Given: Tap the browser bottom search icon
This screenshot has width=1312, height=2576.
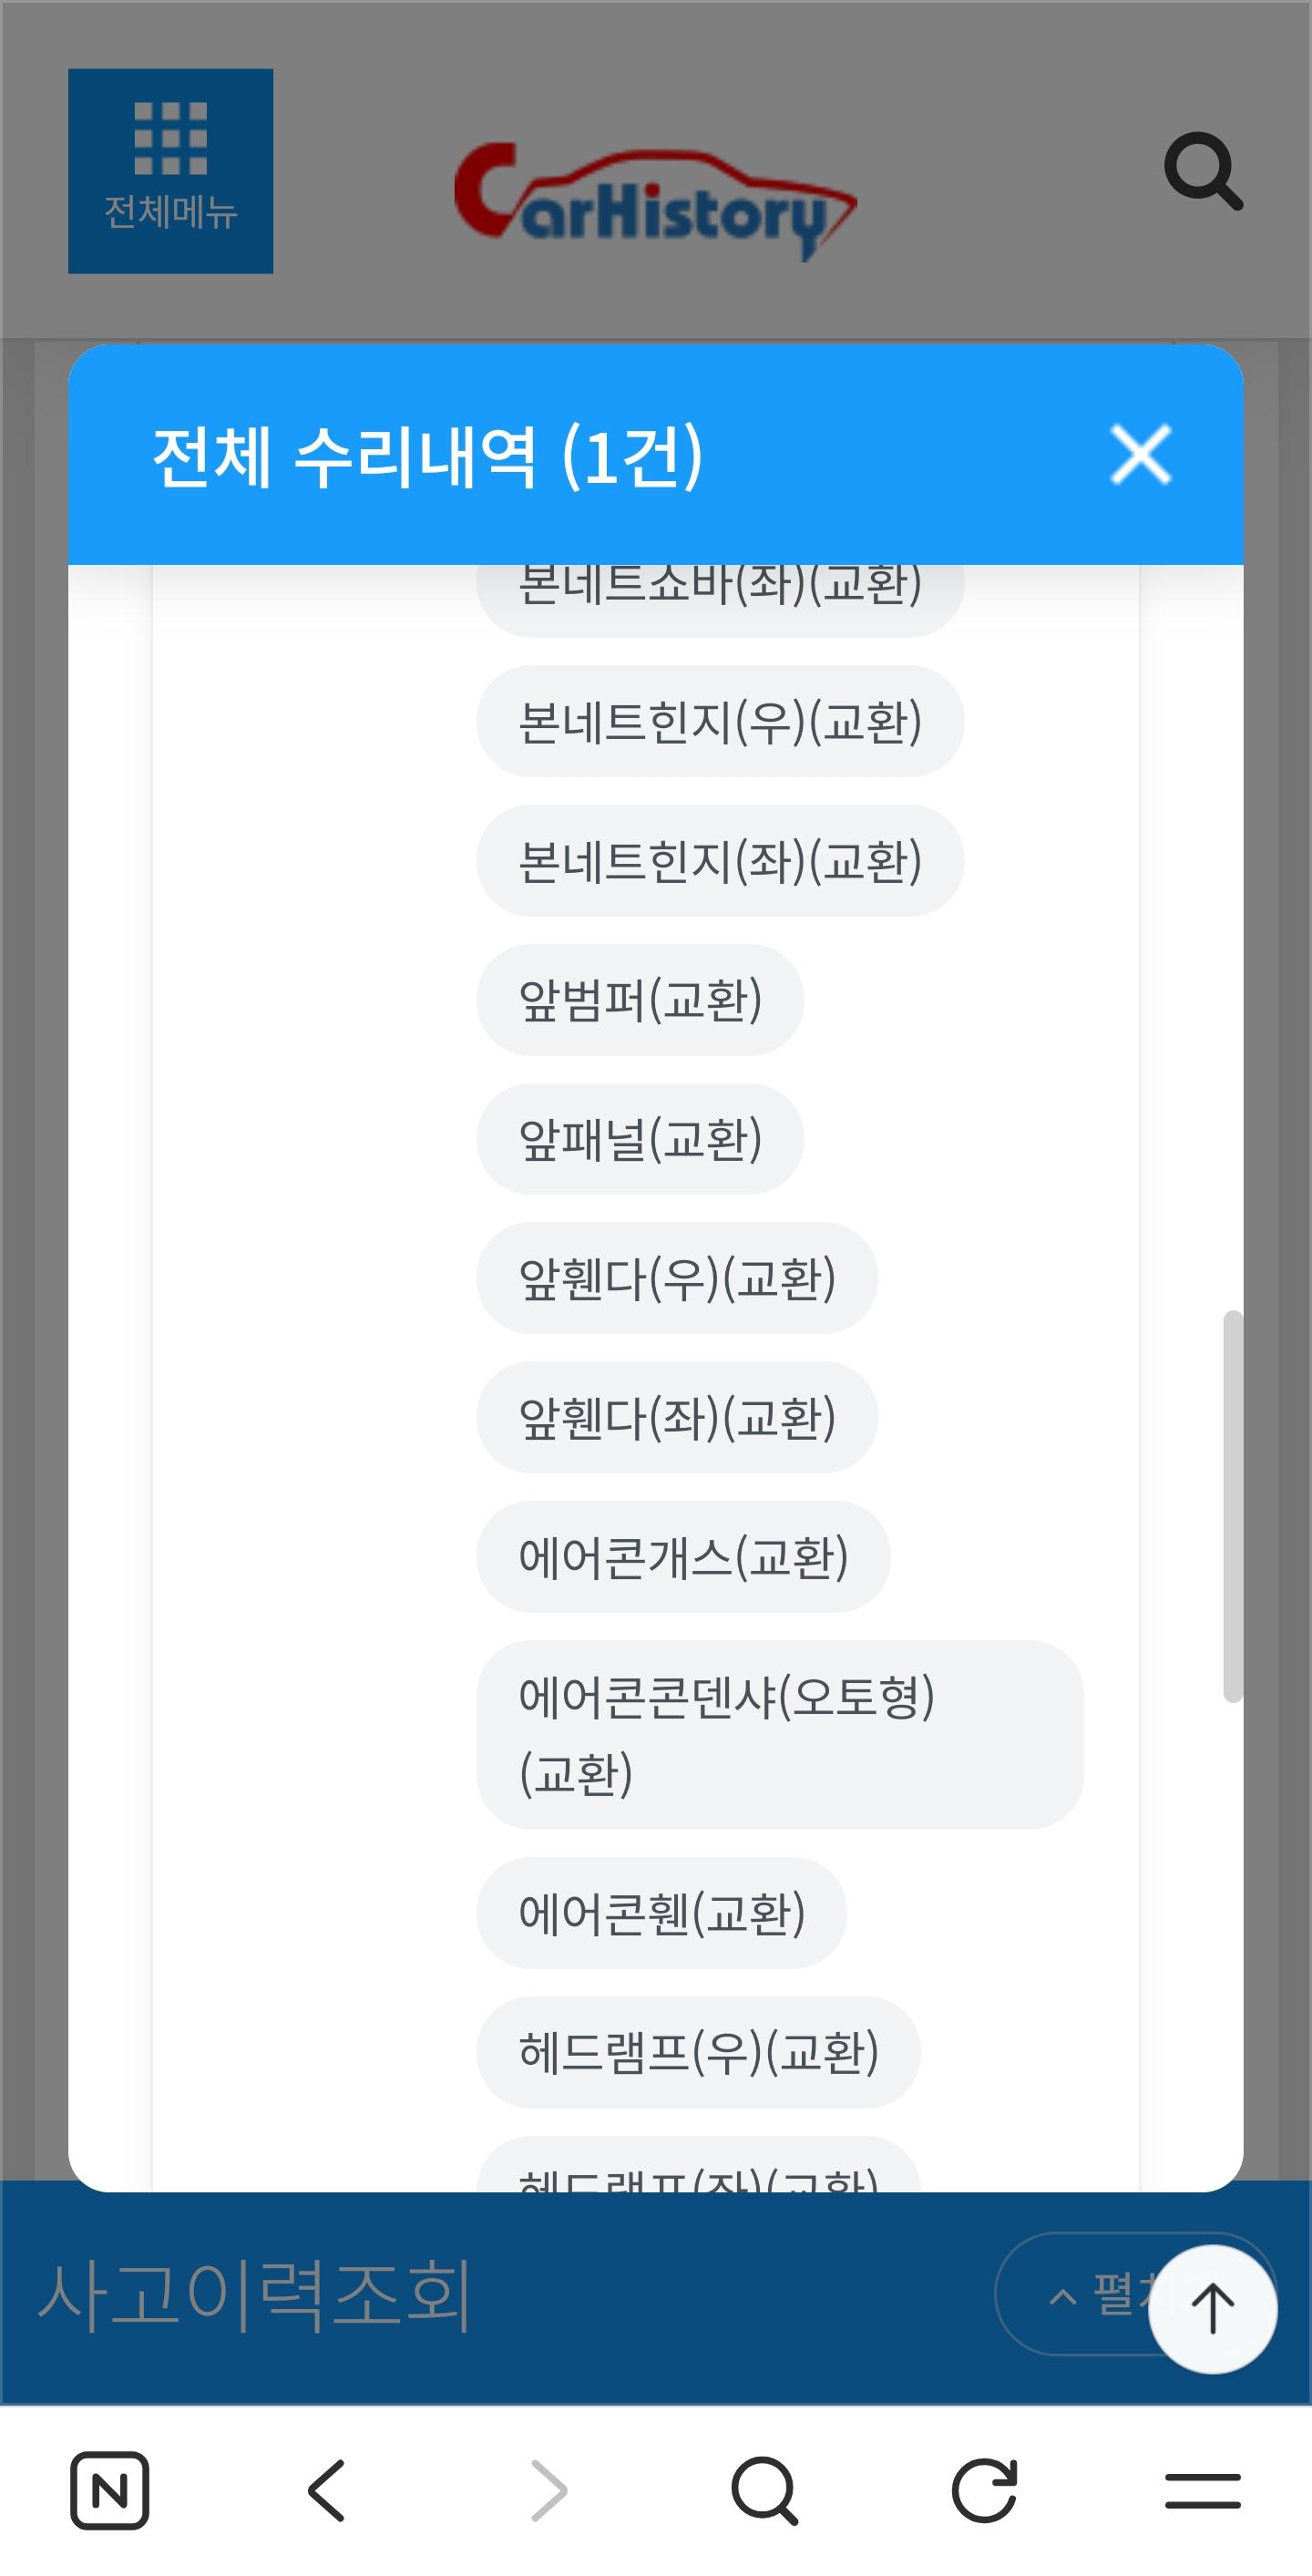Looking at the screenshot, I should tap(765, 2490).
